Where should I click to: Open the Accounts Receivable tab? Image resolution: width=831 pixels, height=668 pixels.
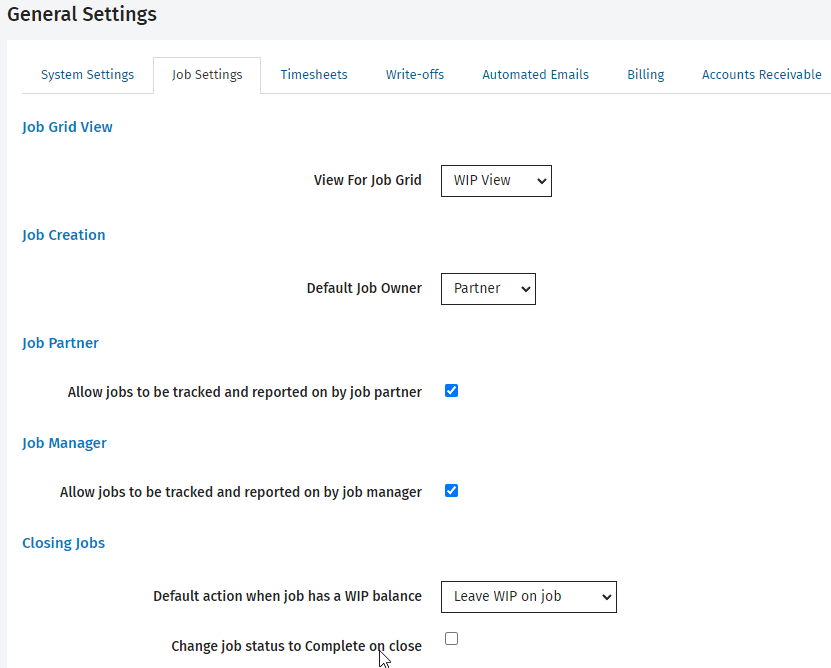tap(762, 75)
